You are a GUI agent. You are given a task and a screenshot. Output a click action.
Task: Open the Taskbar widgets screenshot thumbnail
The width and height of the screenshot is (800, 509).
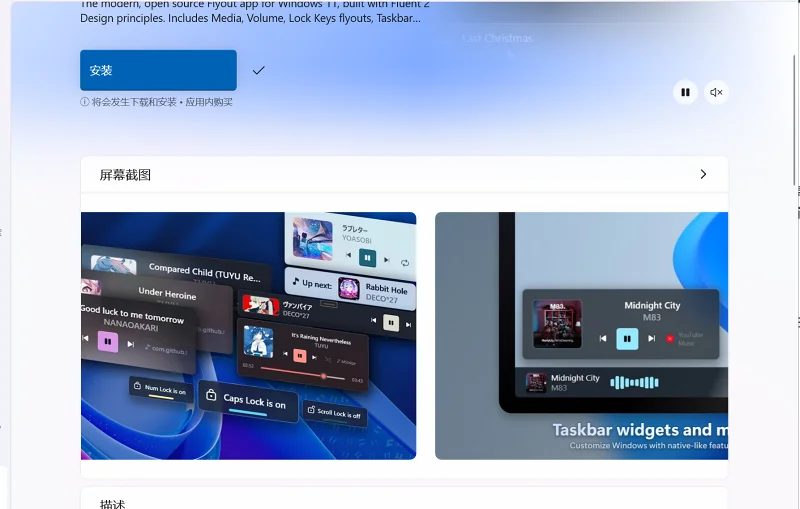coord(581,336)
